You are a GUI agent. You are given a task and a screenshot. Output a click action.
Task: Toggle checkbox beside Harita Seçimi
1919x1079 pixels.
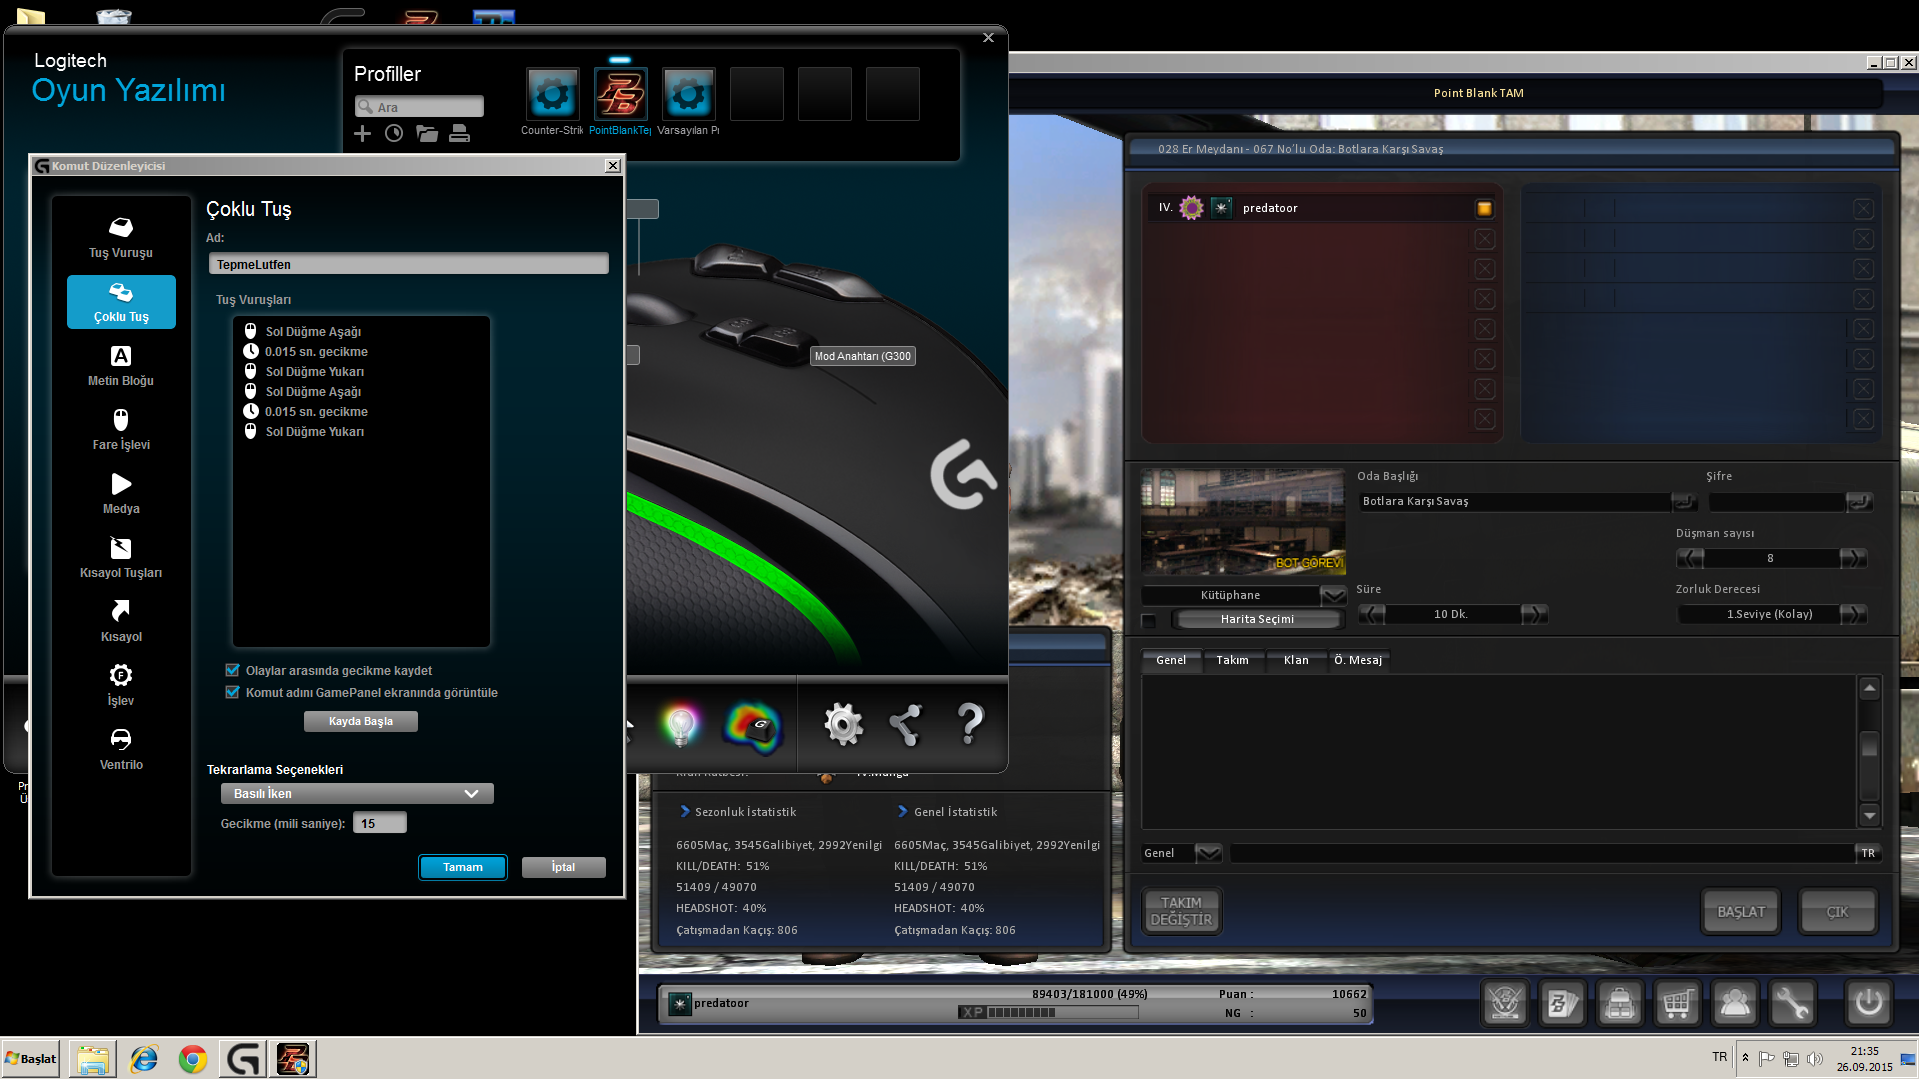[x=1149, y=620]
